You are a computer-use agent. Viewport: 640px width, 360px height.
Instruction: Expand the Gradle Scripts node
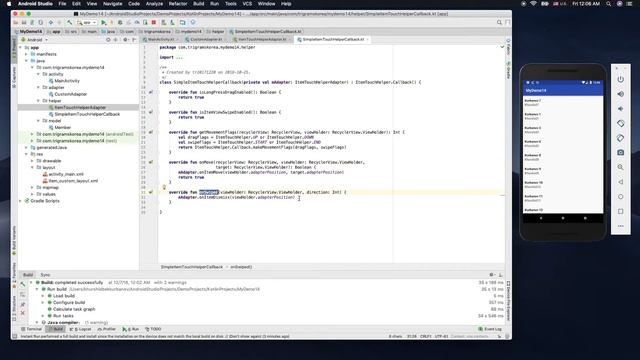[20, 201]
